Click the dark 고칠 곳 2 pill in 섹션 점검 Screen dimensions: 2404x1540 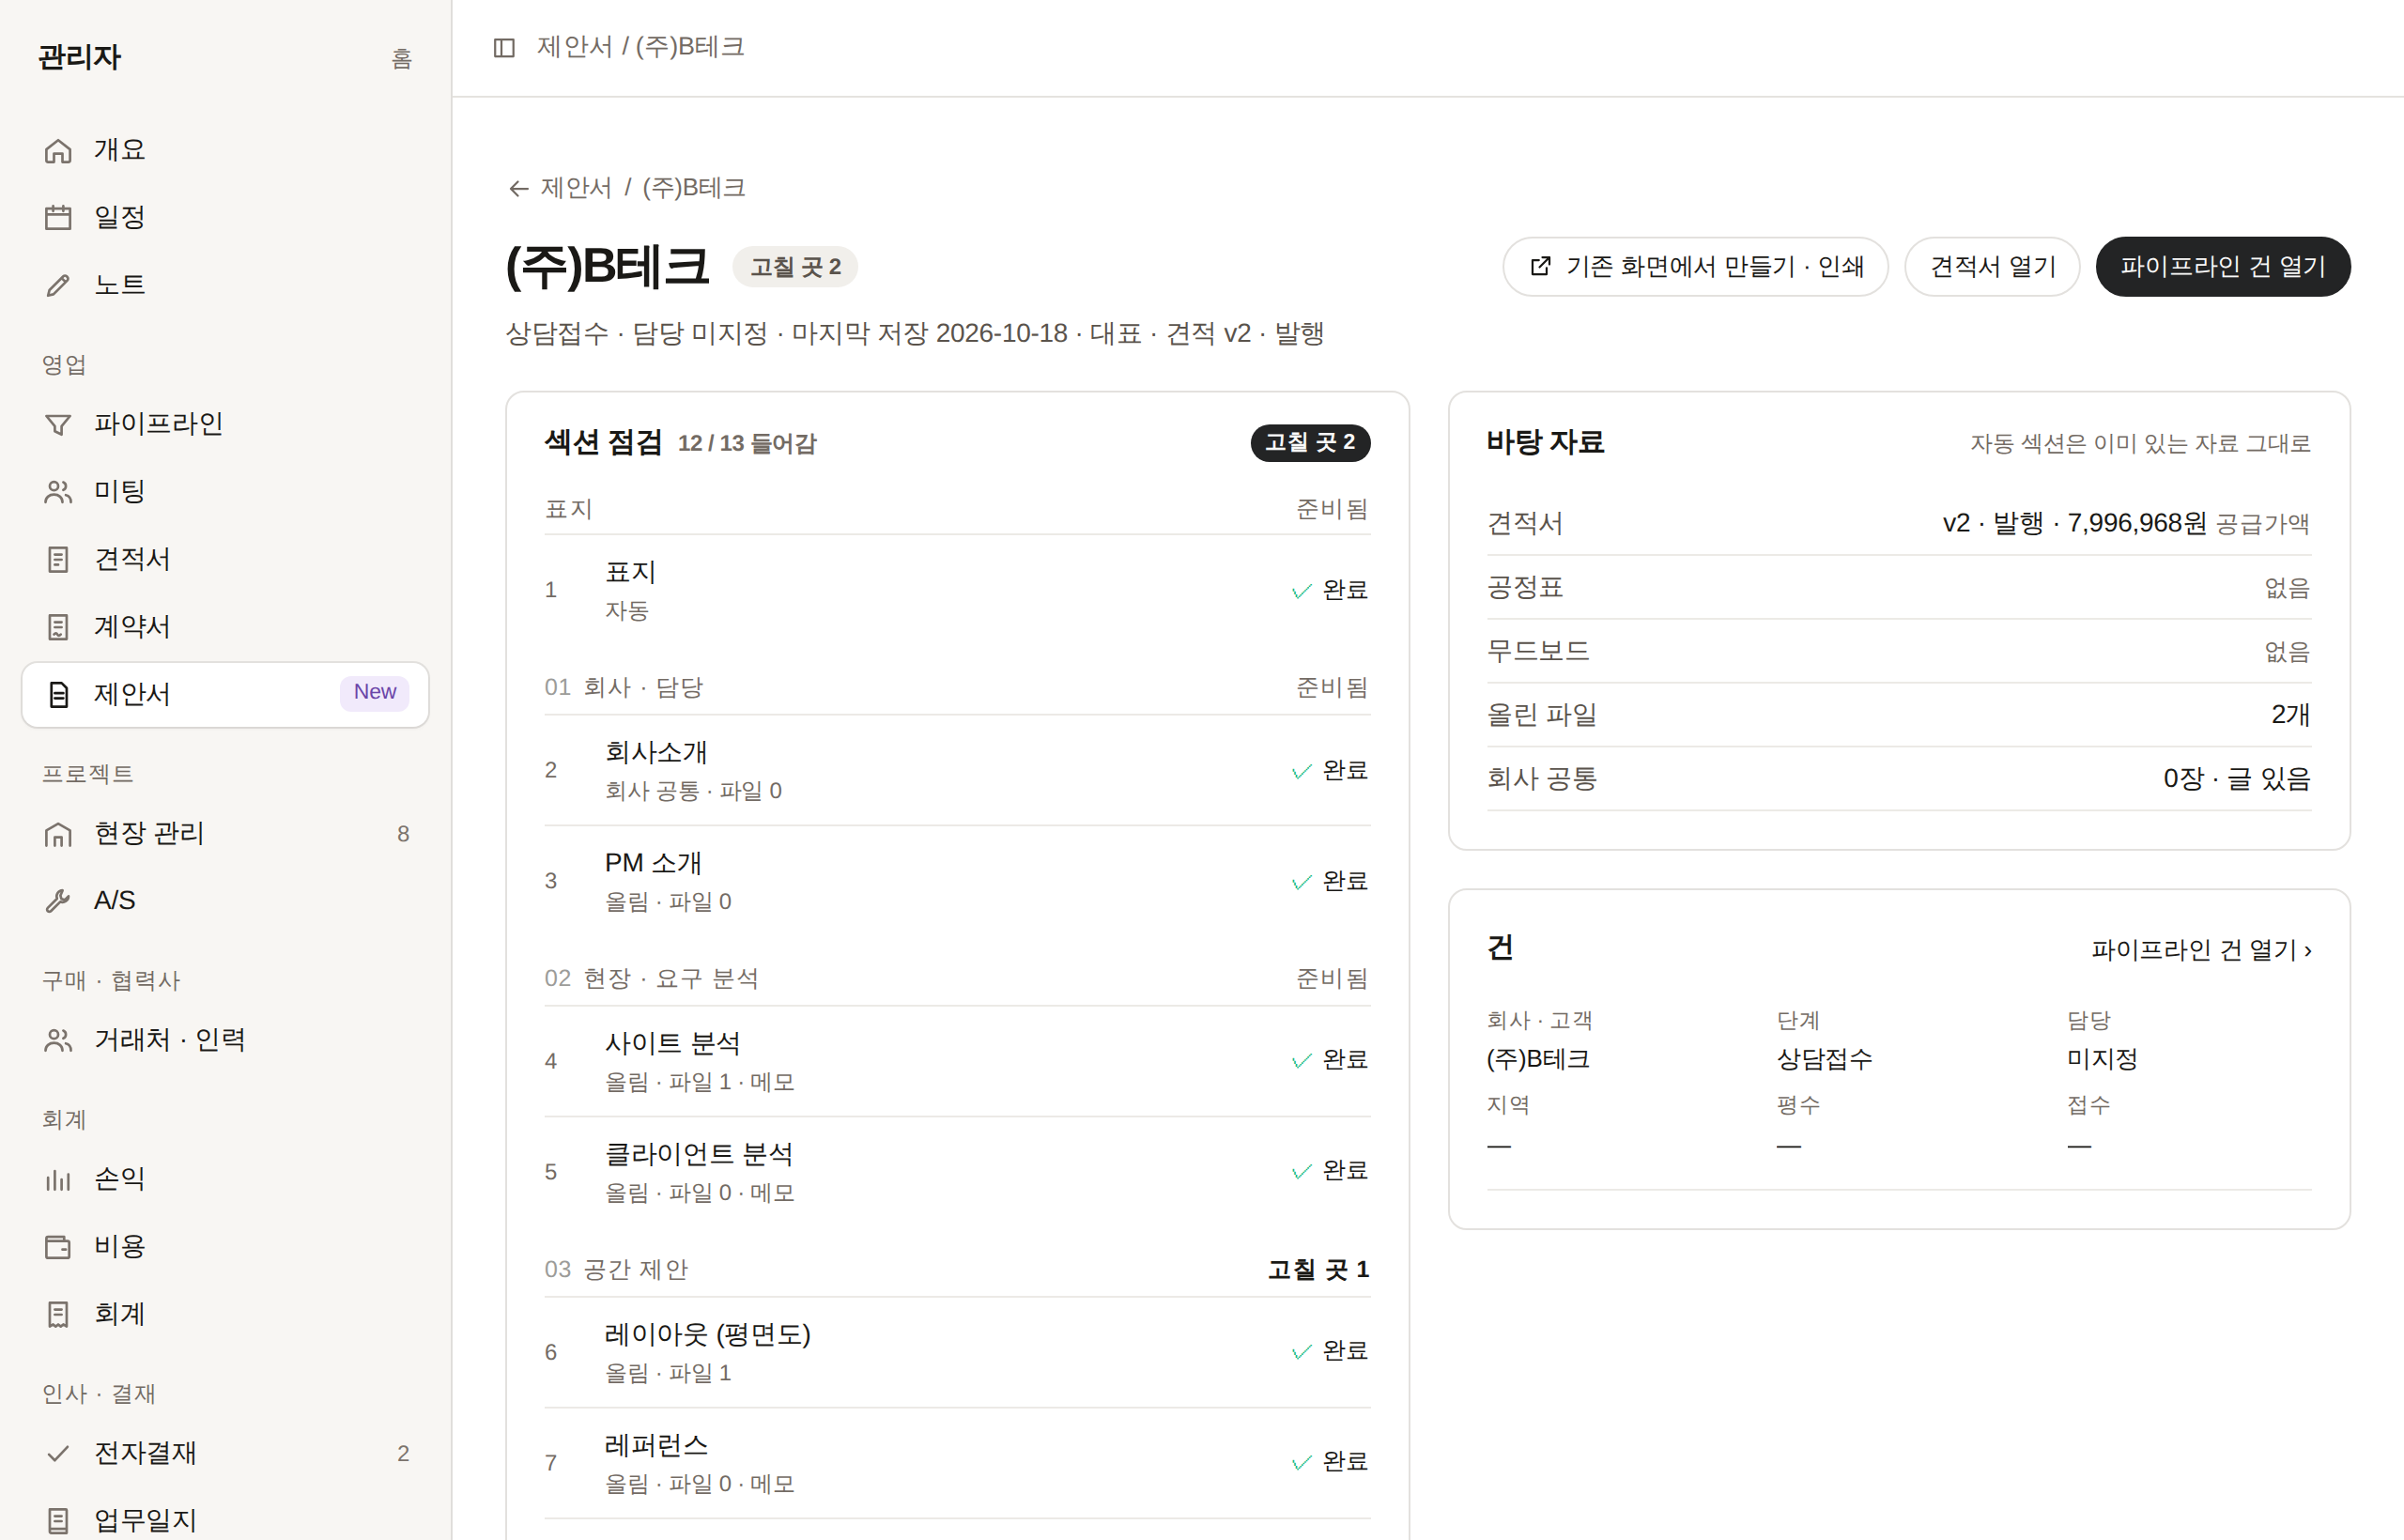1310,443
